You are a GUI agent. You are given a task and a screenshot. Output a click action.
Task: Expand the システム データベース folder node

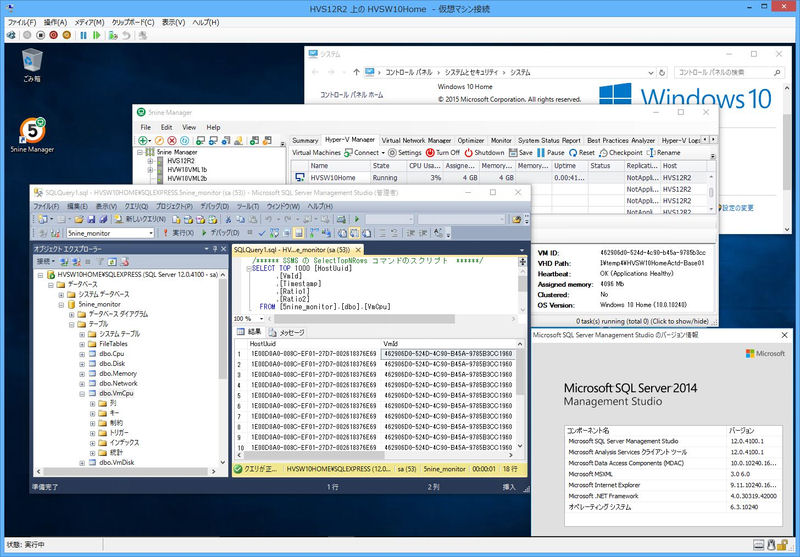(61, 295)
